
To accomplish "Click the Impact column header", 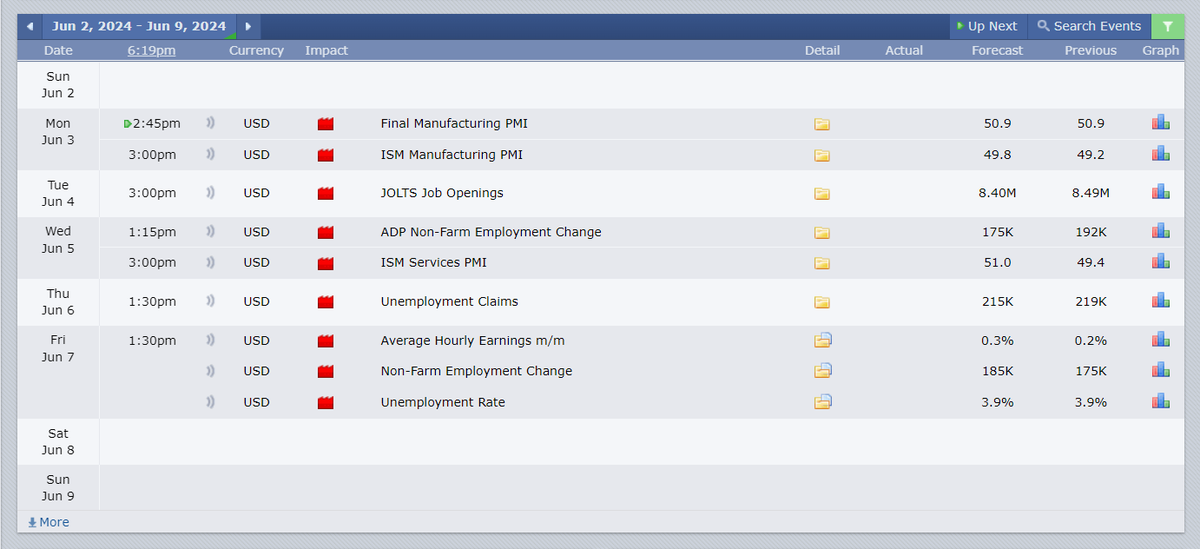I will (327, 50).
